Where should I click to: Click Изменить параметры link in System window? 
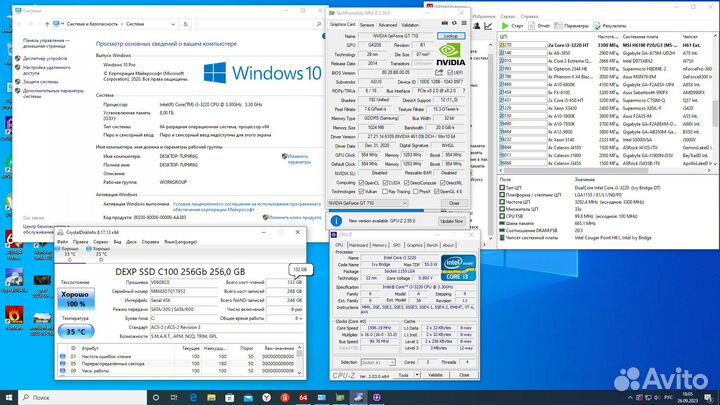click(x=299, y=159)
